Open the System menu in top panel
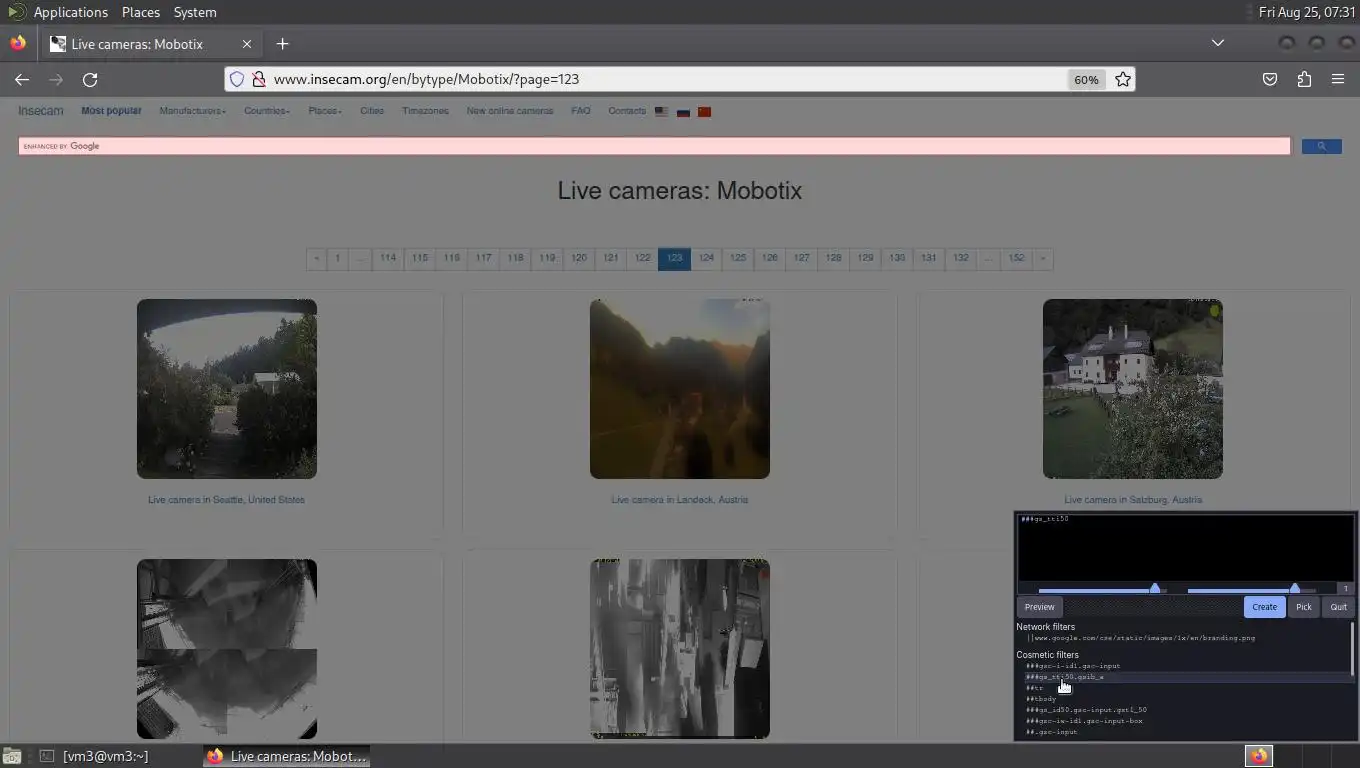1360x768 pixels. (x=195, y=12)
